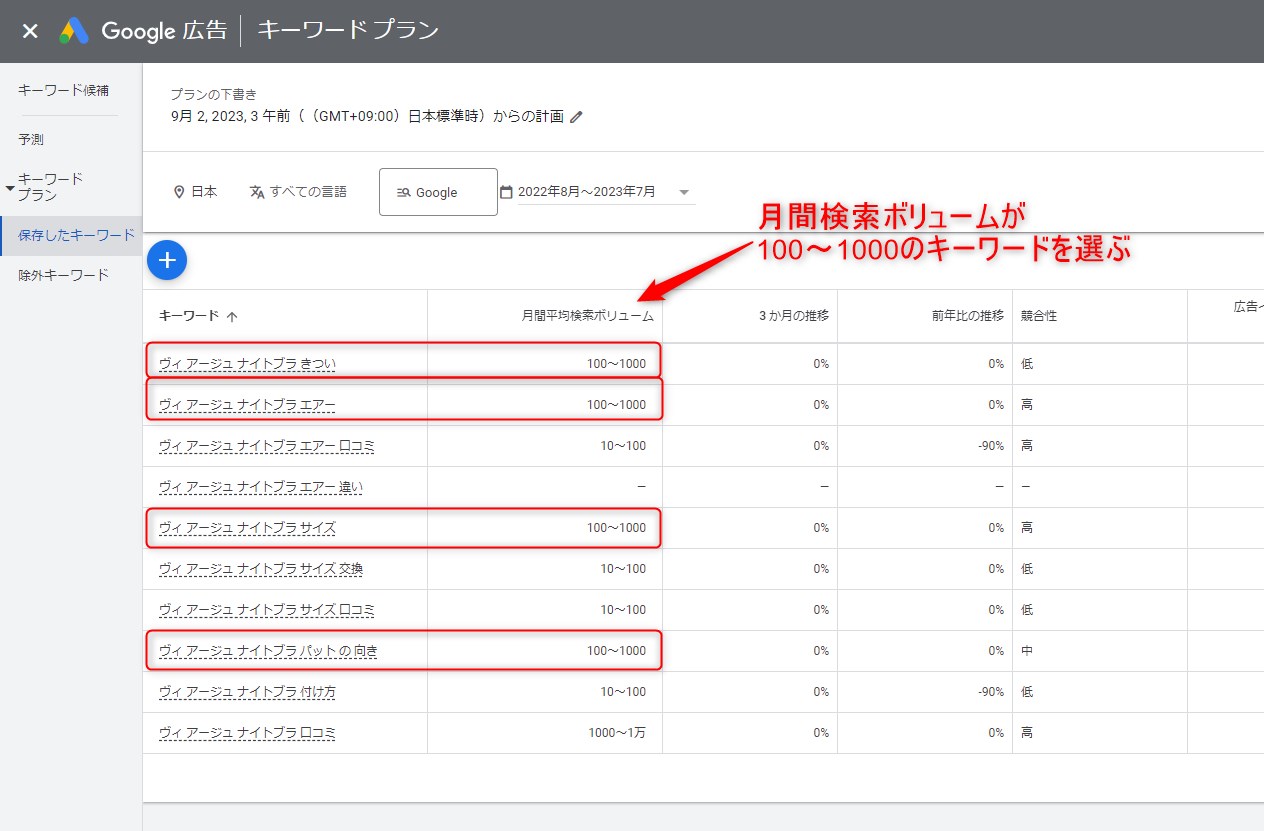This screenshot has height=831, width=1264.
Task: Click the 前年比の推移 column header
Action: (967, 316)
